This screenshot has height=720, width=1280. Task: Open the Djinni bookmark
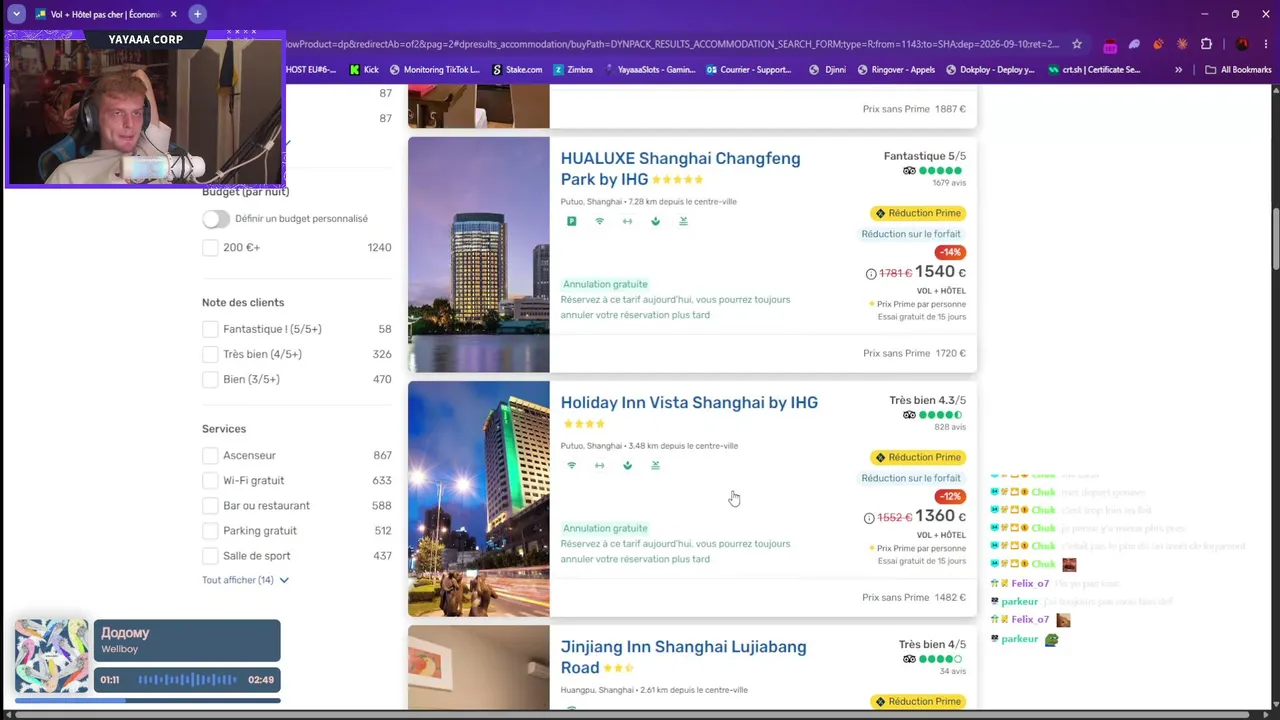point(827,70)
